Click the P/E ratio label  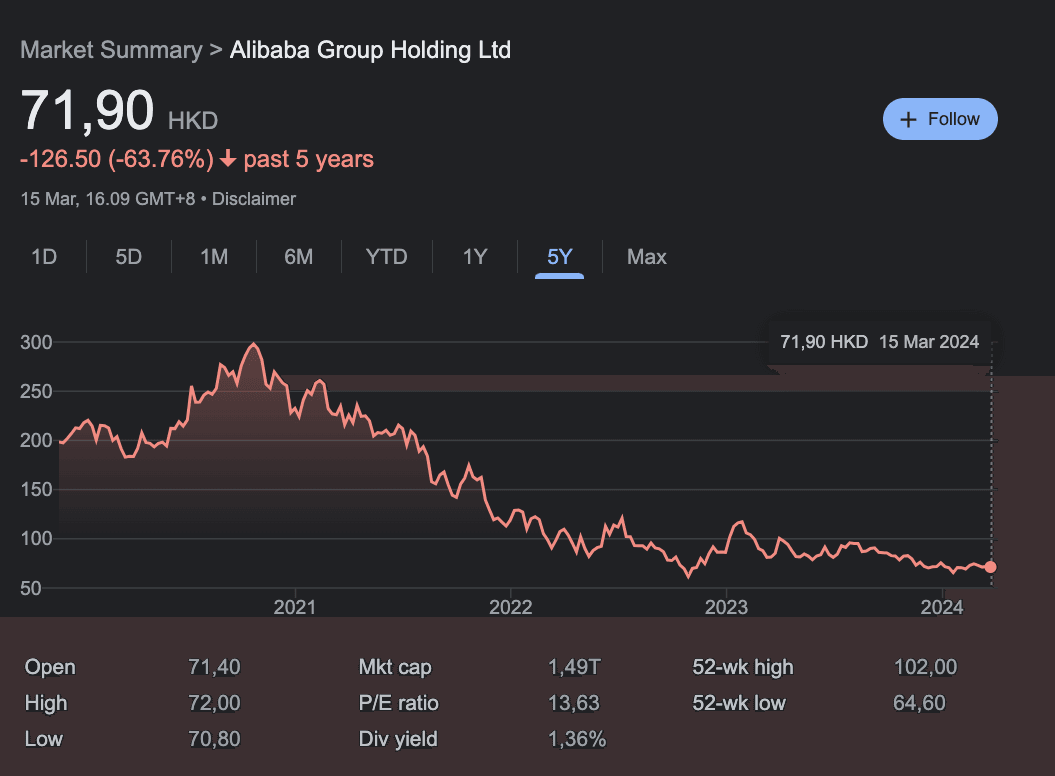tap(399, 703)
